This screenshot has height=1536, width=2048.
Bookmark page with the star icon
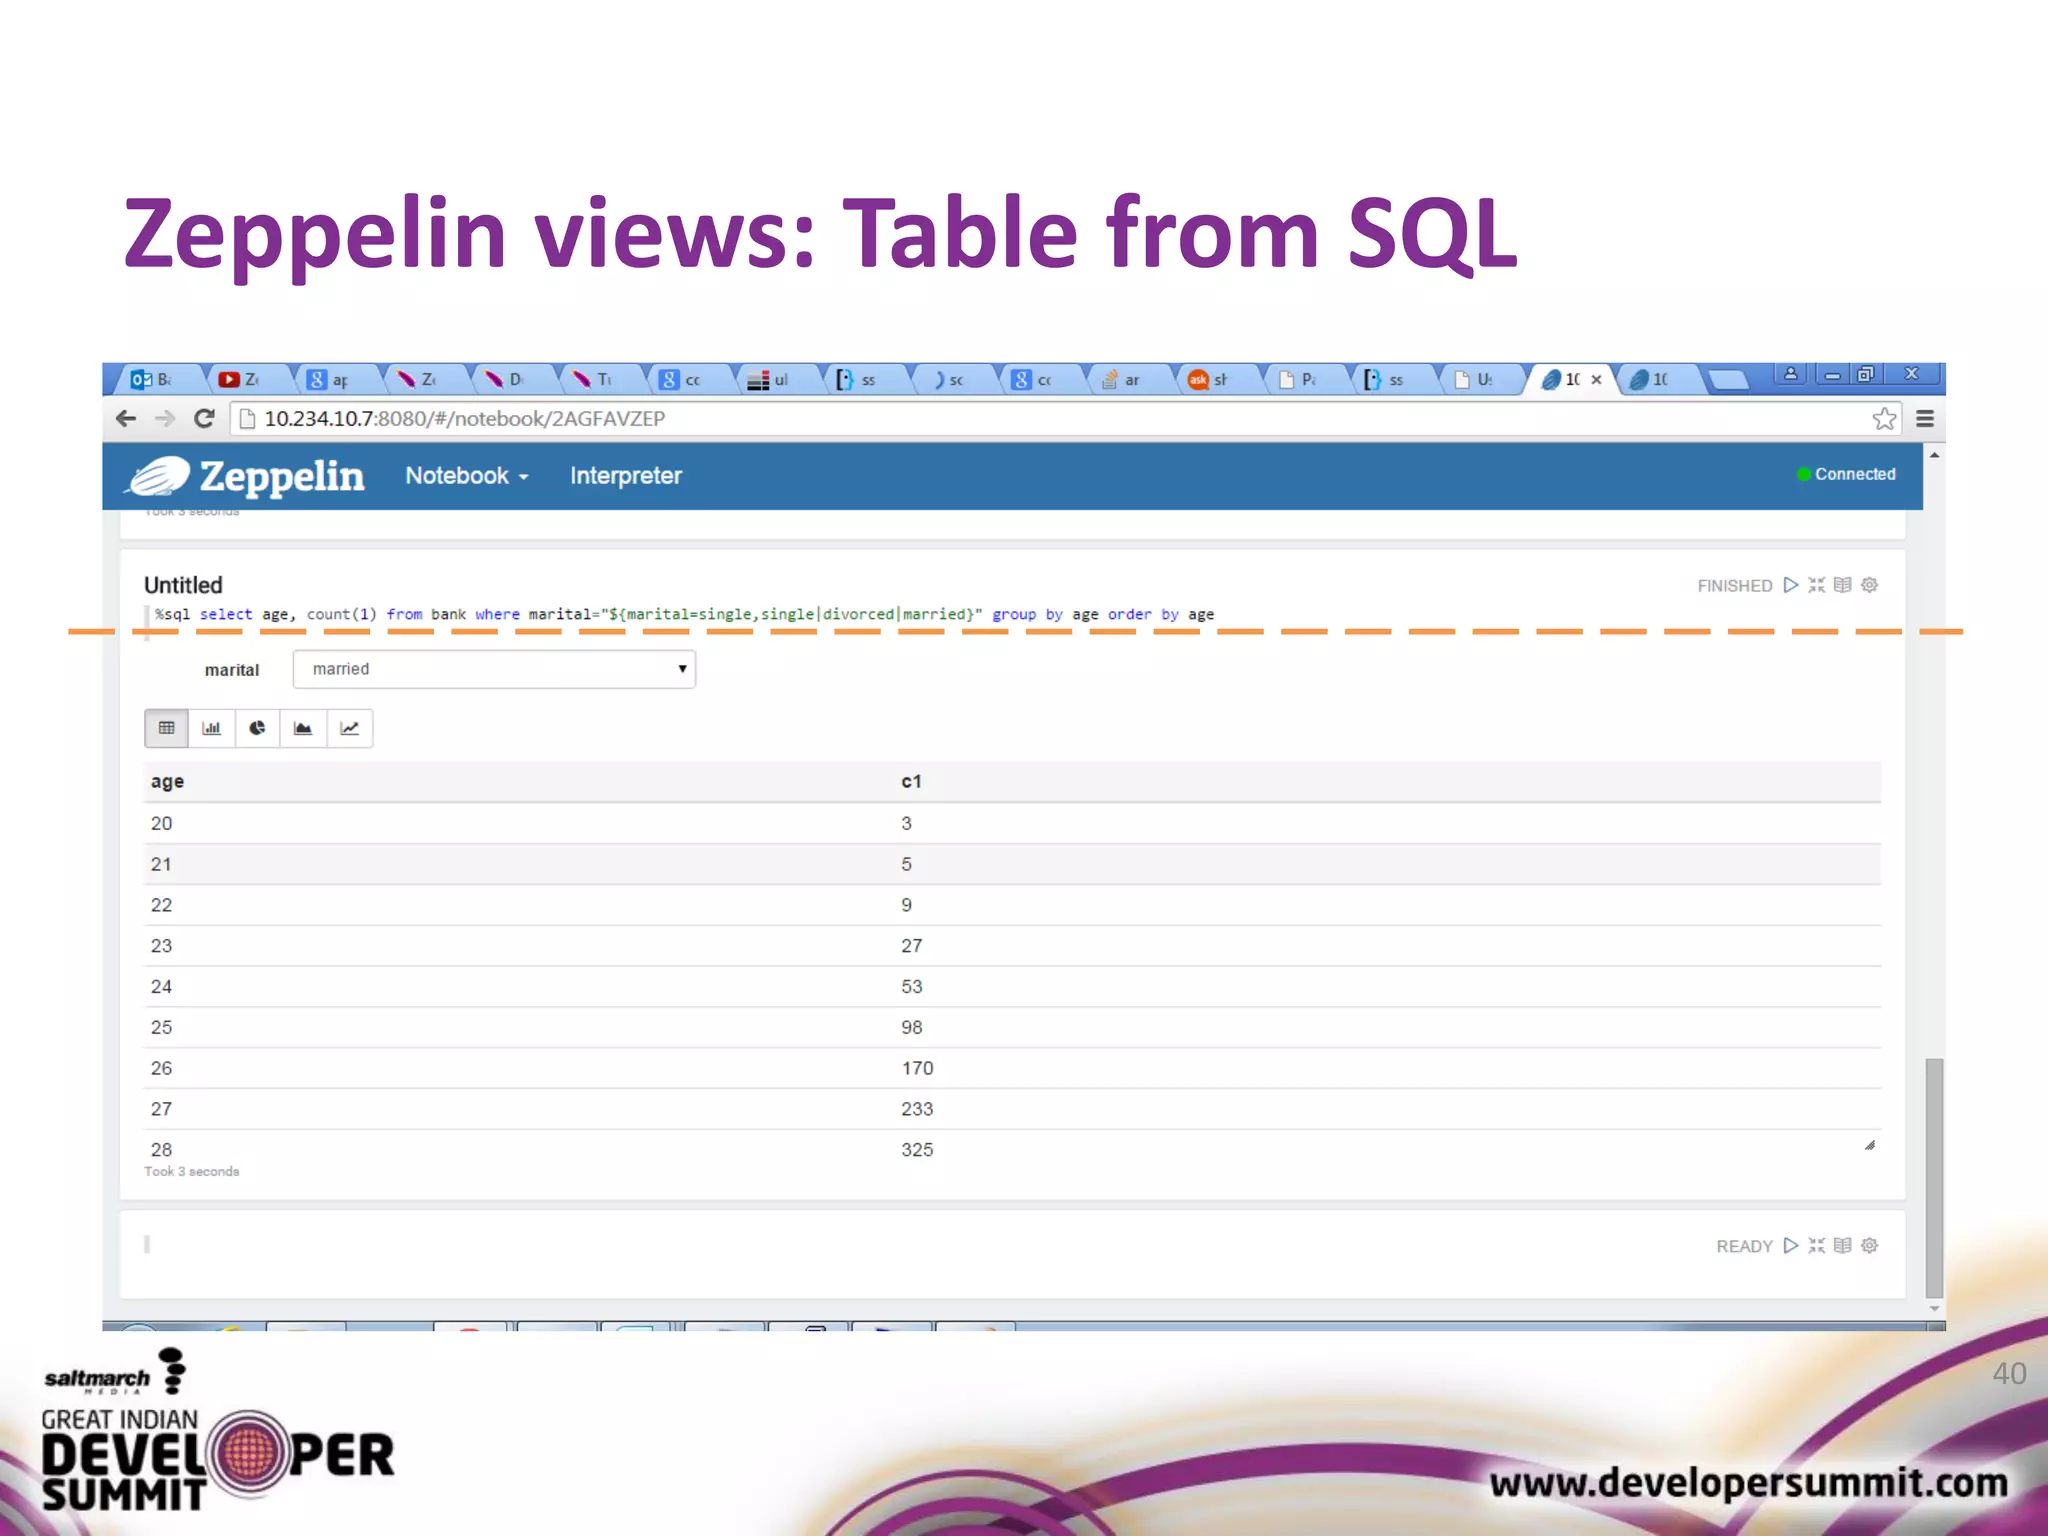1884,419
